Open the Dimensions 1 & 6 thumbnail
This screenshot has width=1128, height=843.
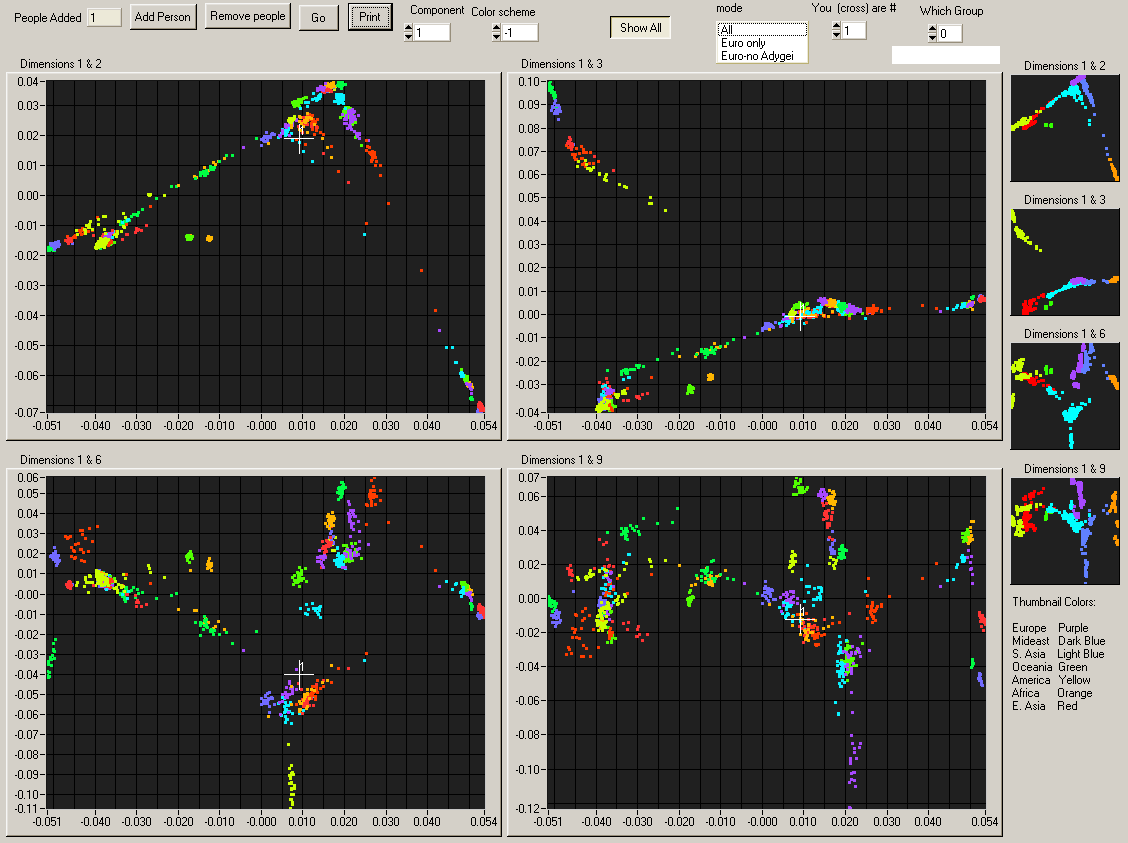coord(1065,396)
